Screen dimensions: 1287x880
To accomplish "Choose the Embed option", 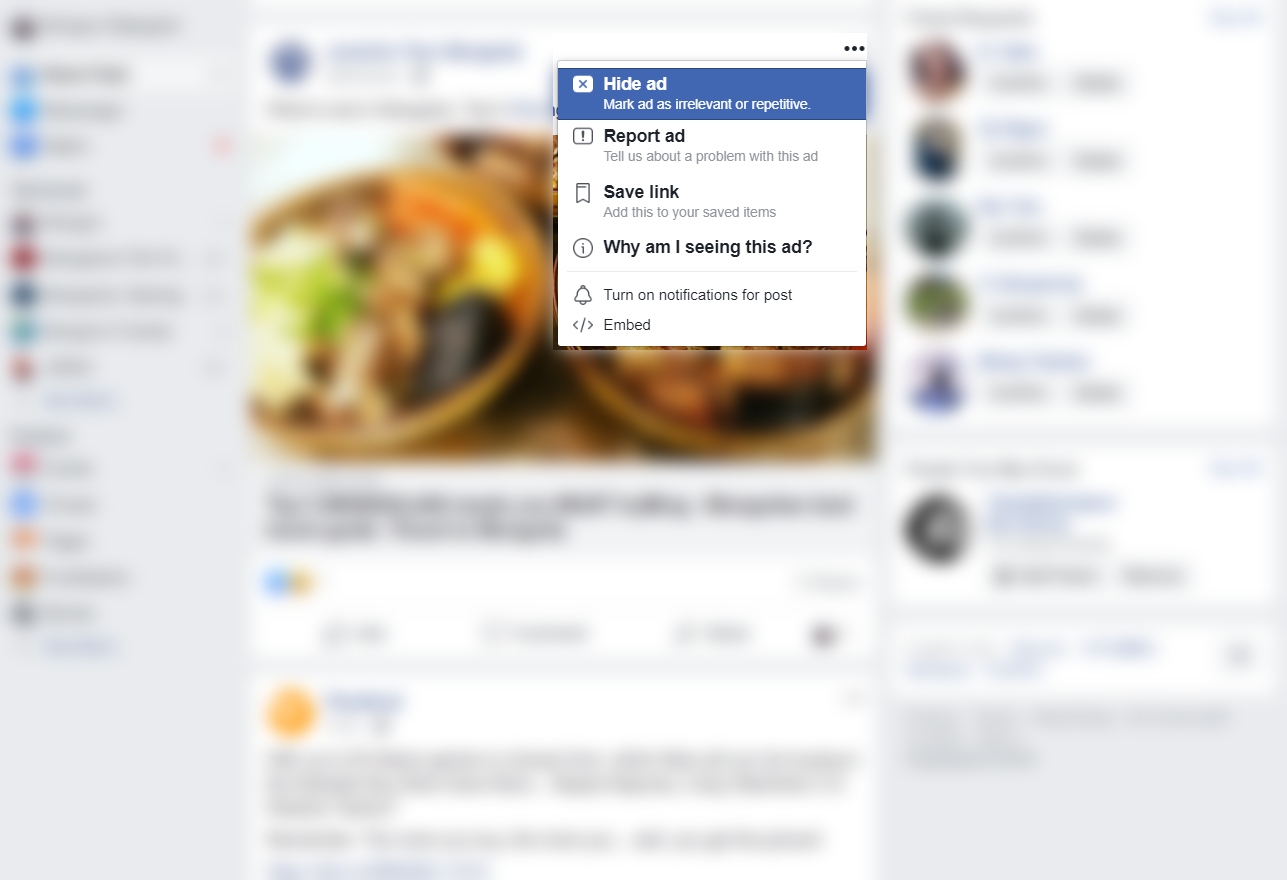I will tap(711, 325).
